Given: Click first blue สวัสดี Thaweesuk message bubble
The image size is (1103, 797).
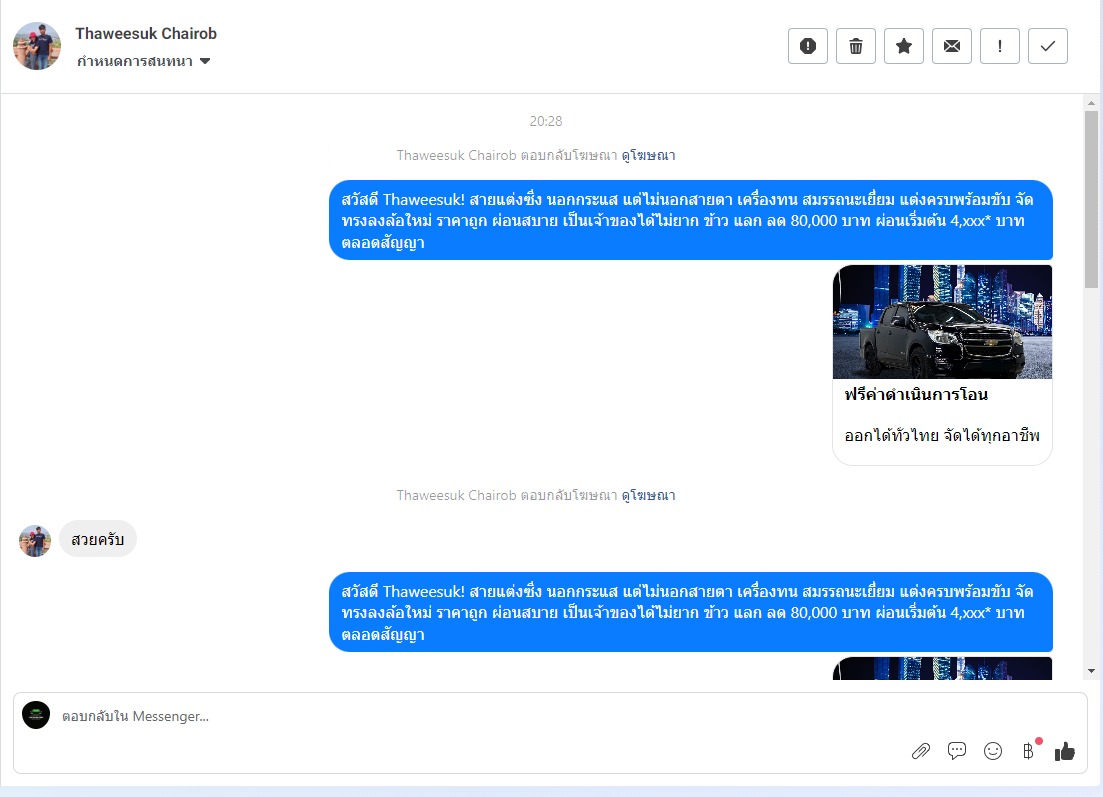Looking at the screenshot, I should pyautogui.click(x=691, y=220).
